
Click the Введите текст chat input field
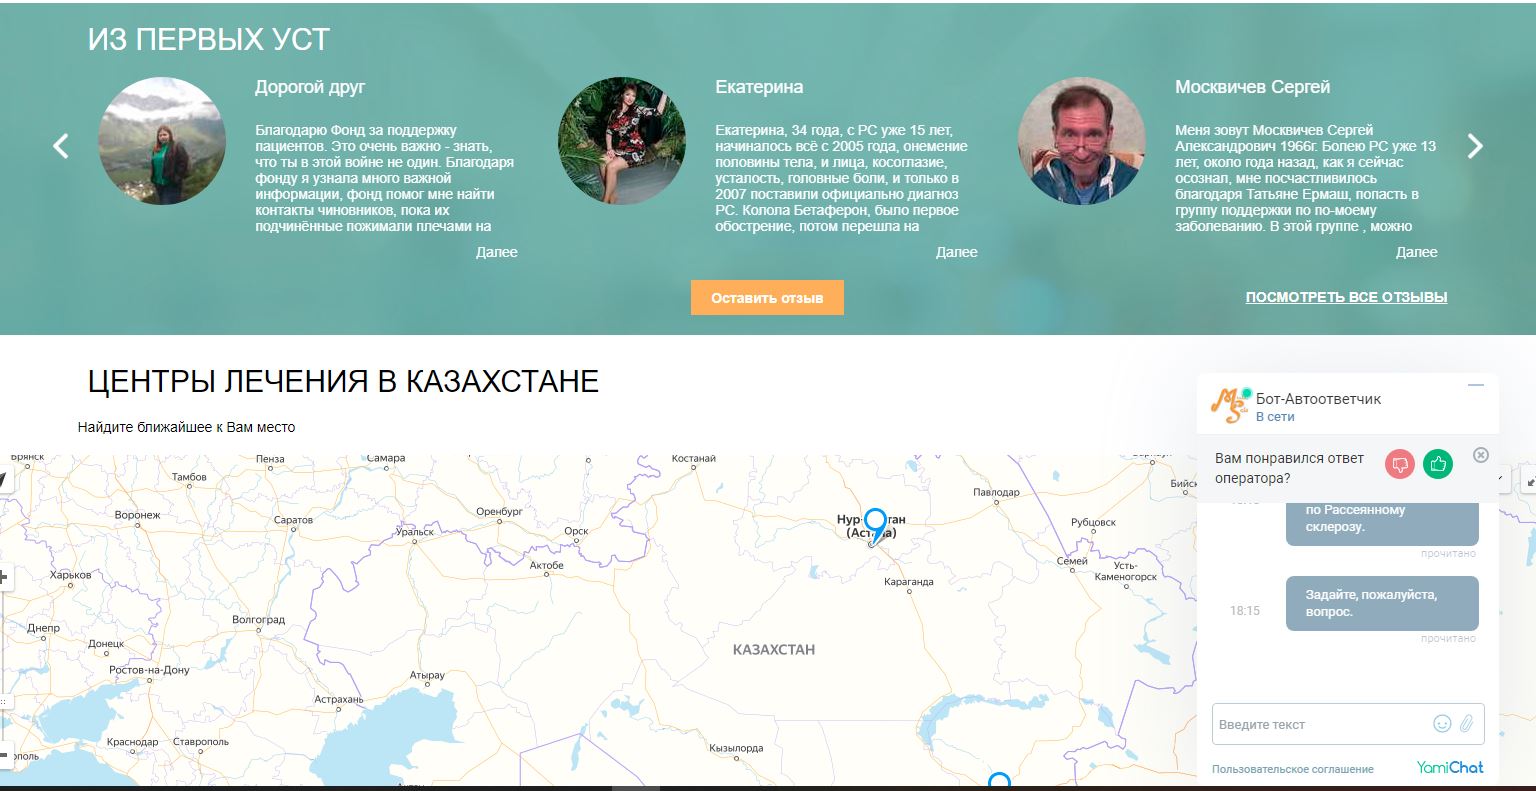click(1320, 724)
